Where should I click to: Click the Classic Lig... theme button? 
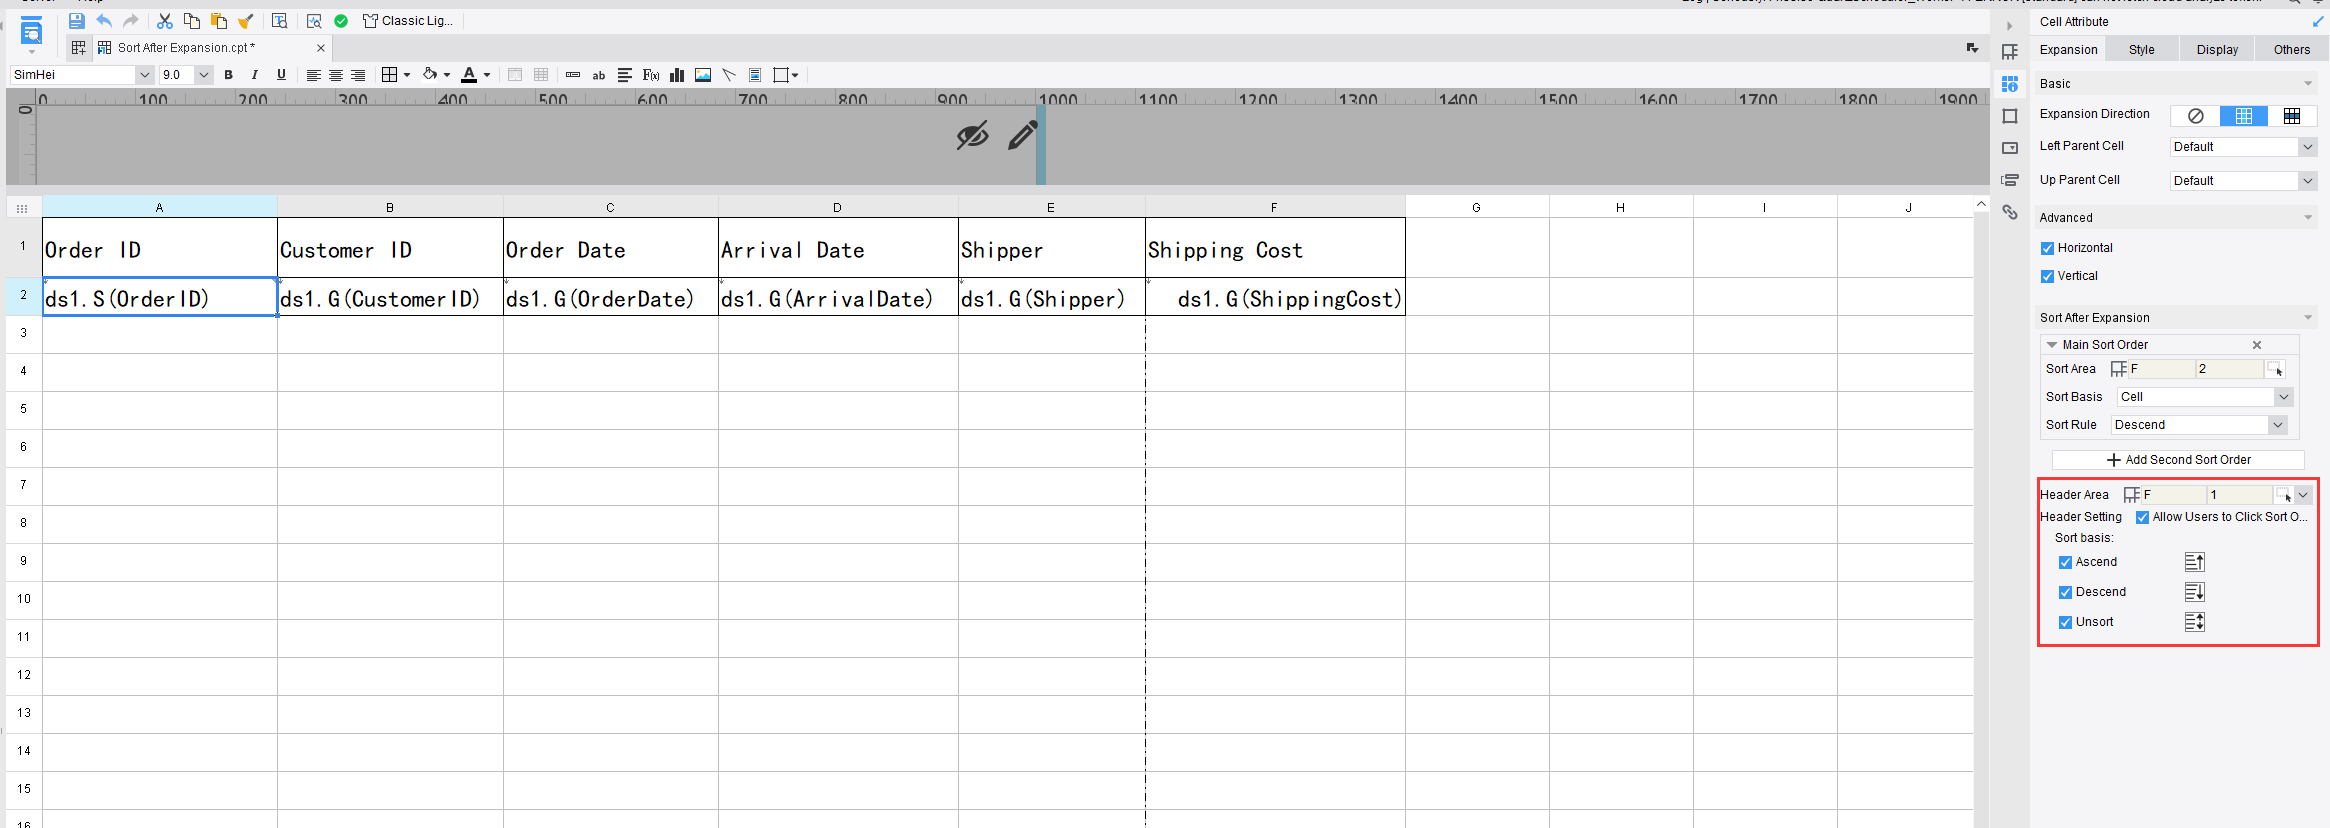click(x=408, y=21)
